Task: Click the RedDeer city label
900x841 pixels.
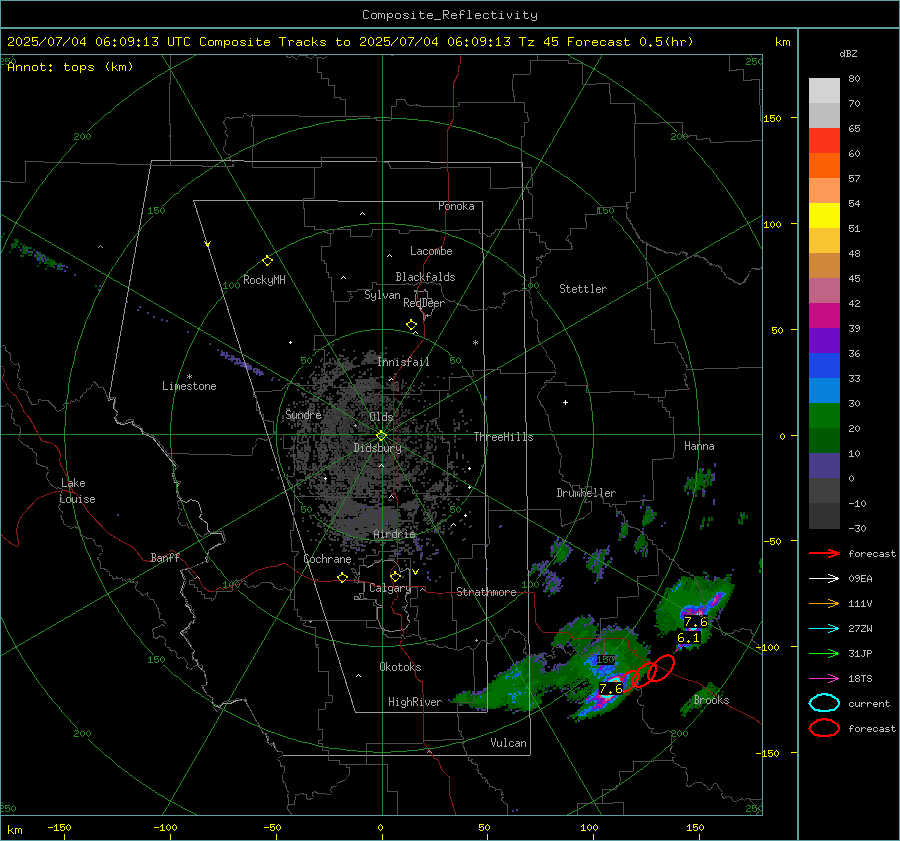Action: (x=424, y=303)
